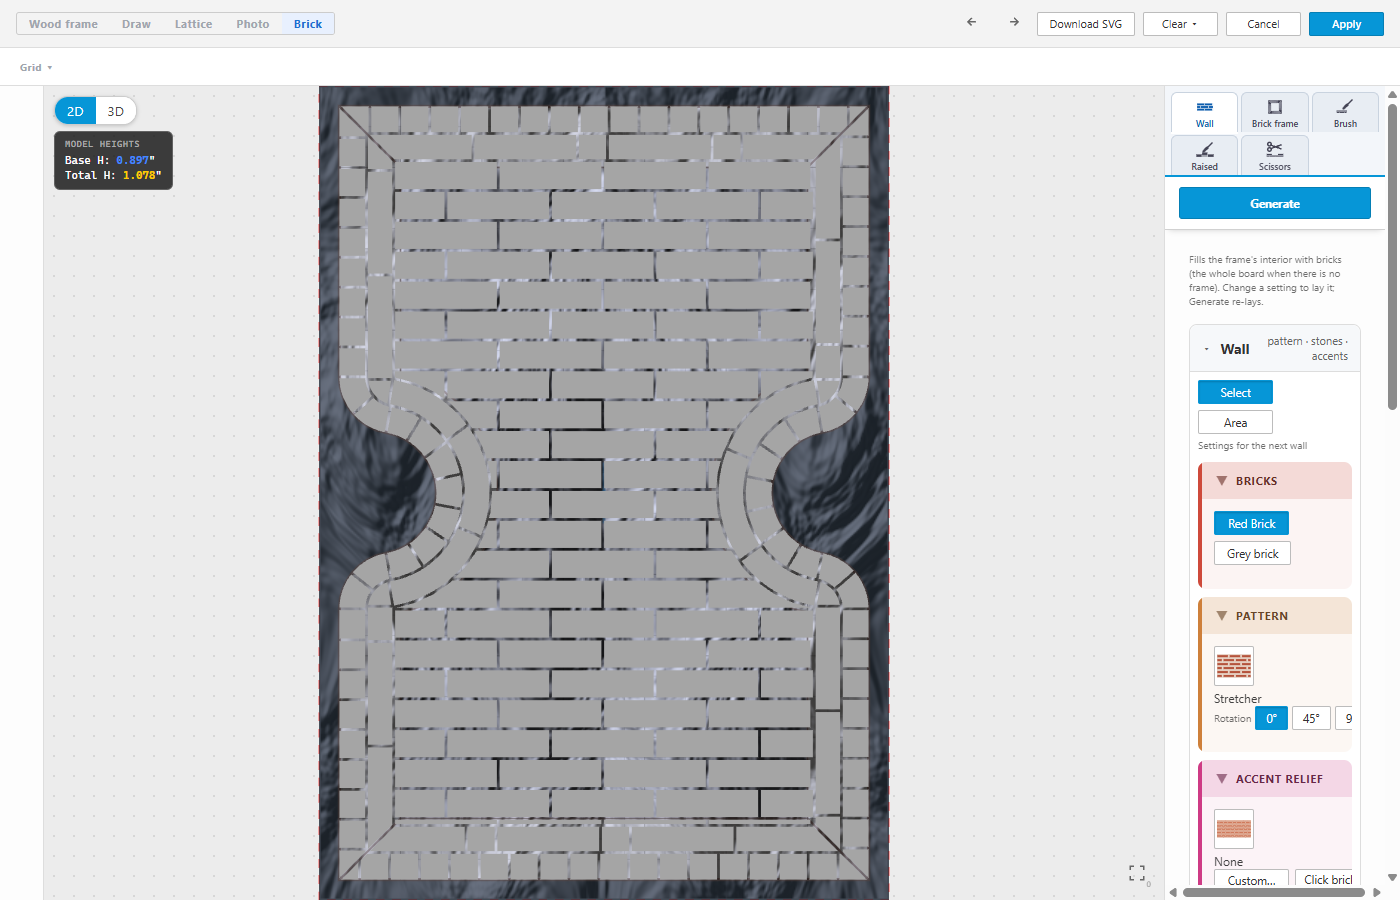Click the Generate button
The width and height of the screenshot is (1400, 900).
pyautogui.click(x=1275, y=203)
